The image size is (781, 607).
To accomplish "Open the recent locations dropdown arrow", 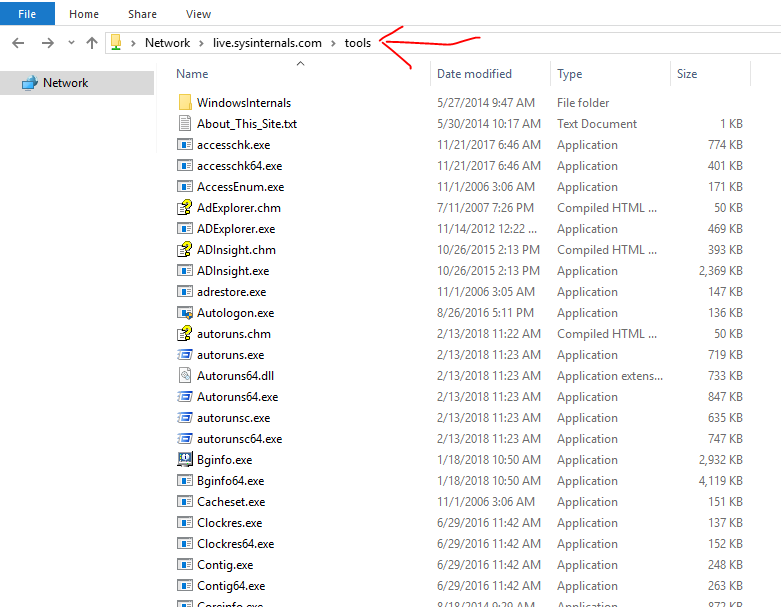I will point(71,43).
